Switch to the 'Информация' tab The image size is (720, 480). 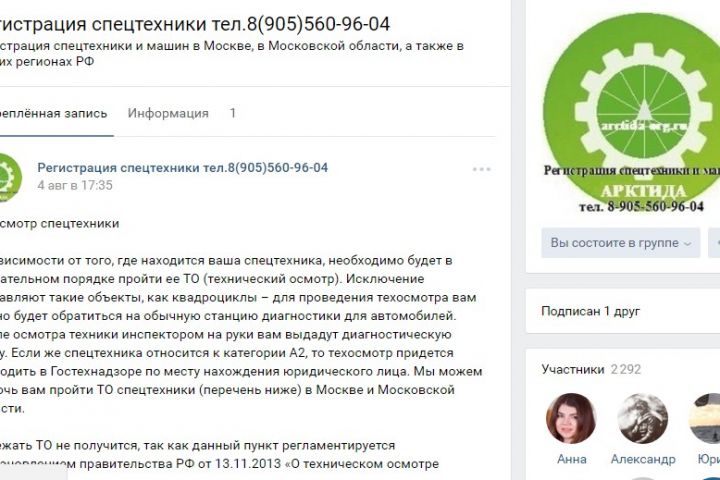click(x=168, y=113)
